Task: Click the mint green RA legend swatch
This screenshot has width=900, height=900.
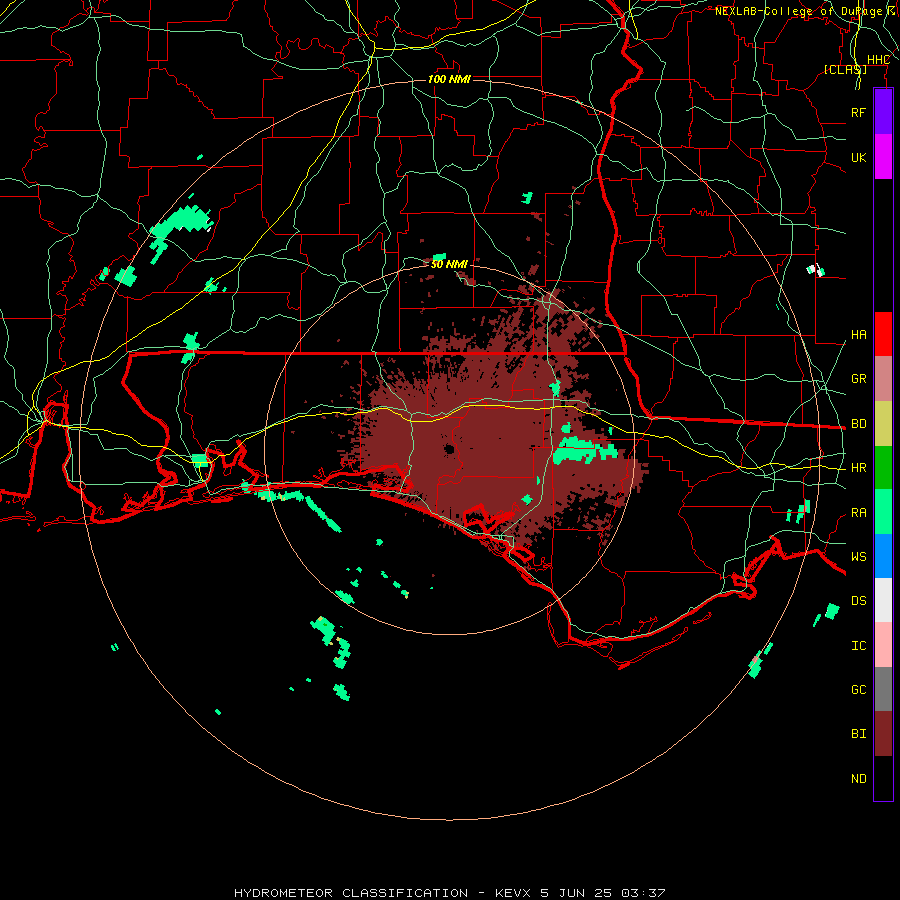Action: (883, 512)
